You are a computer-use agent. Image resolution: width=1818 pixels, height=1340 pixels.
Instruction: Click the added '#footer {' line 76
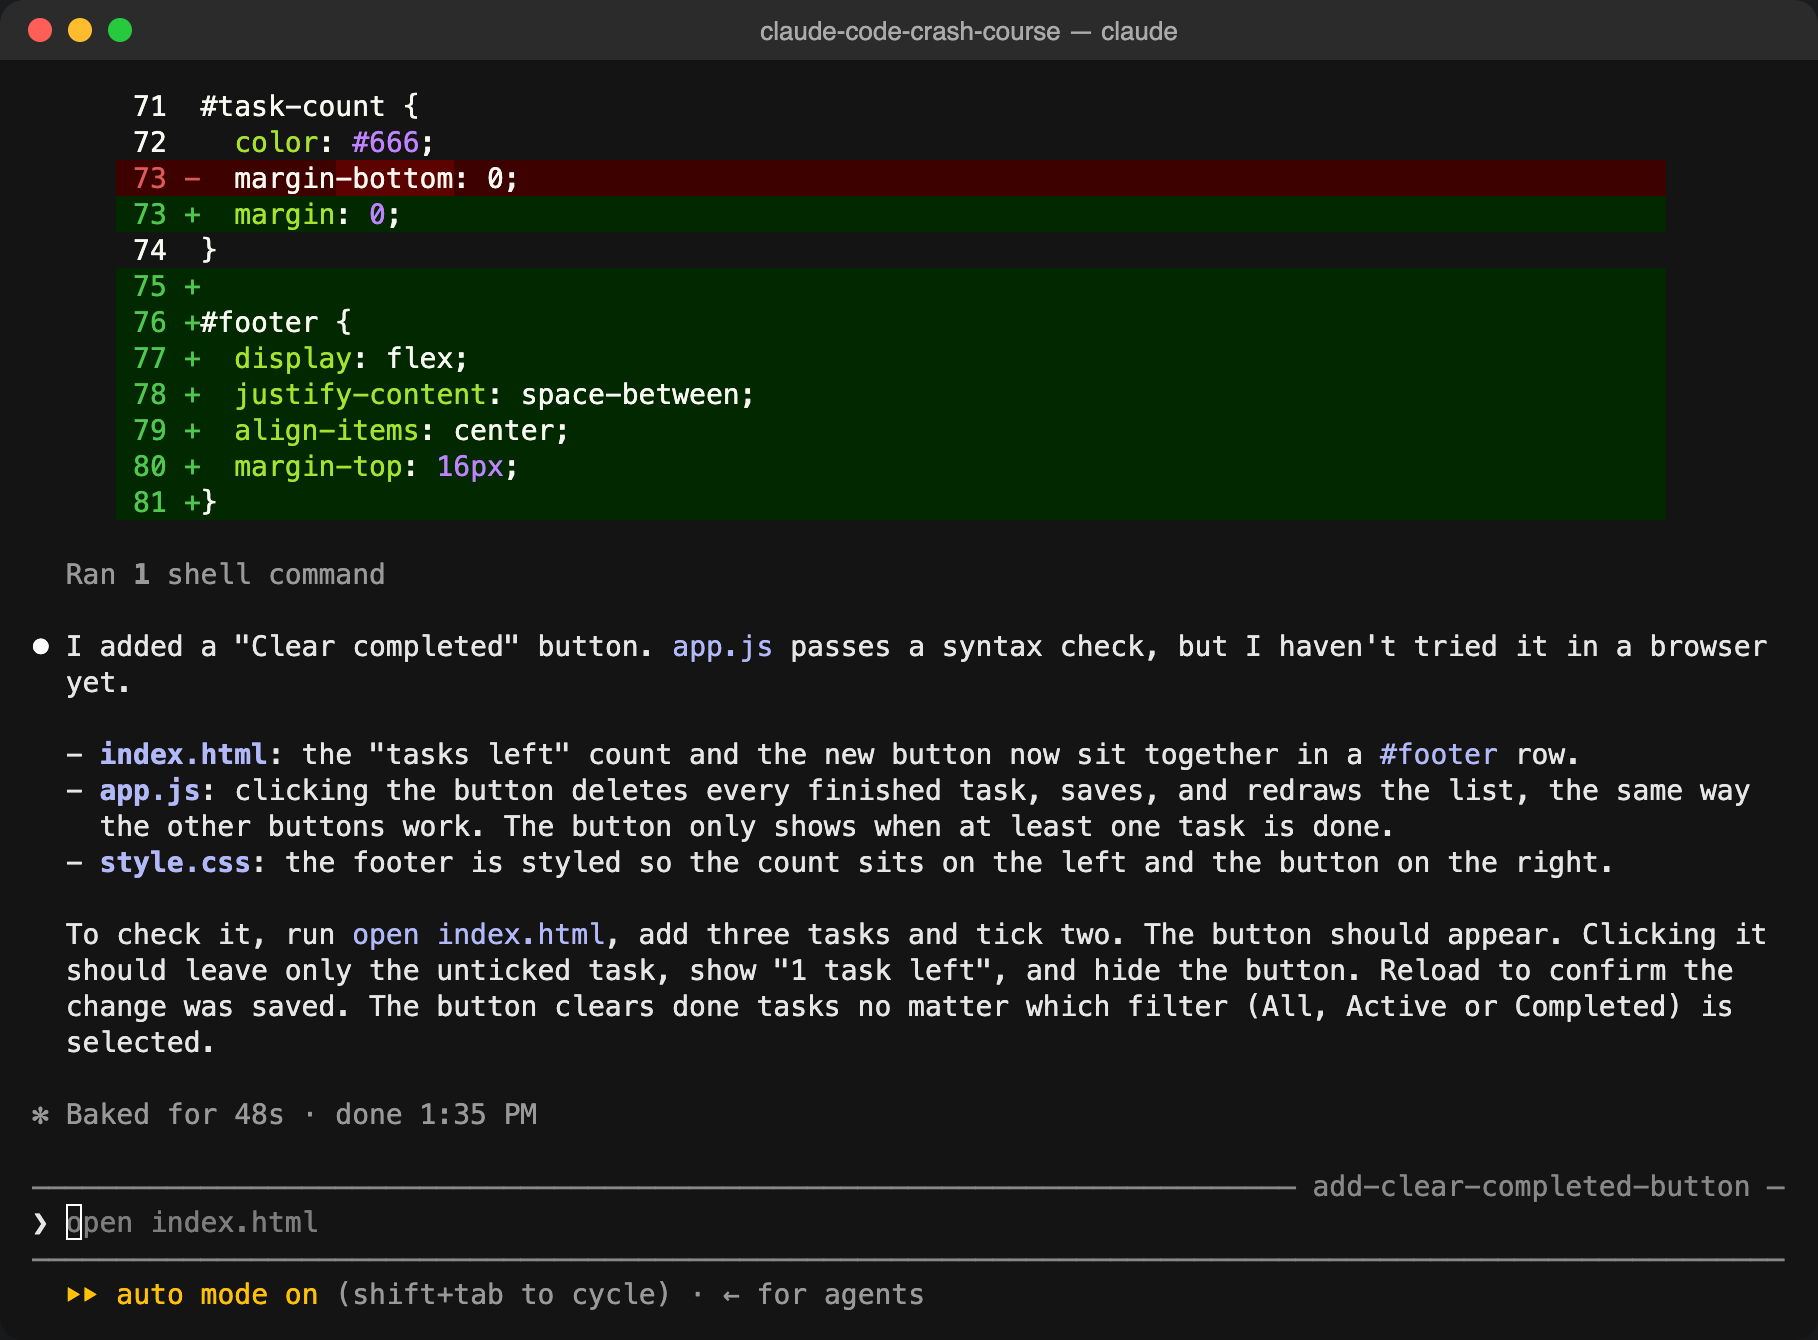[x=891, y=322]
